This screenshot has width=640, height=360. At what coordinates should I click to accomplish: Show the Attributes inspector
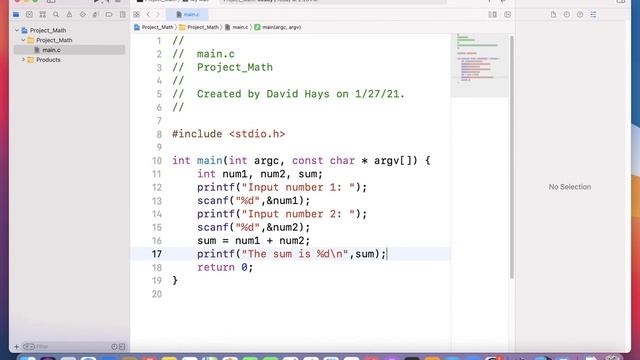pos(593,14)
